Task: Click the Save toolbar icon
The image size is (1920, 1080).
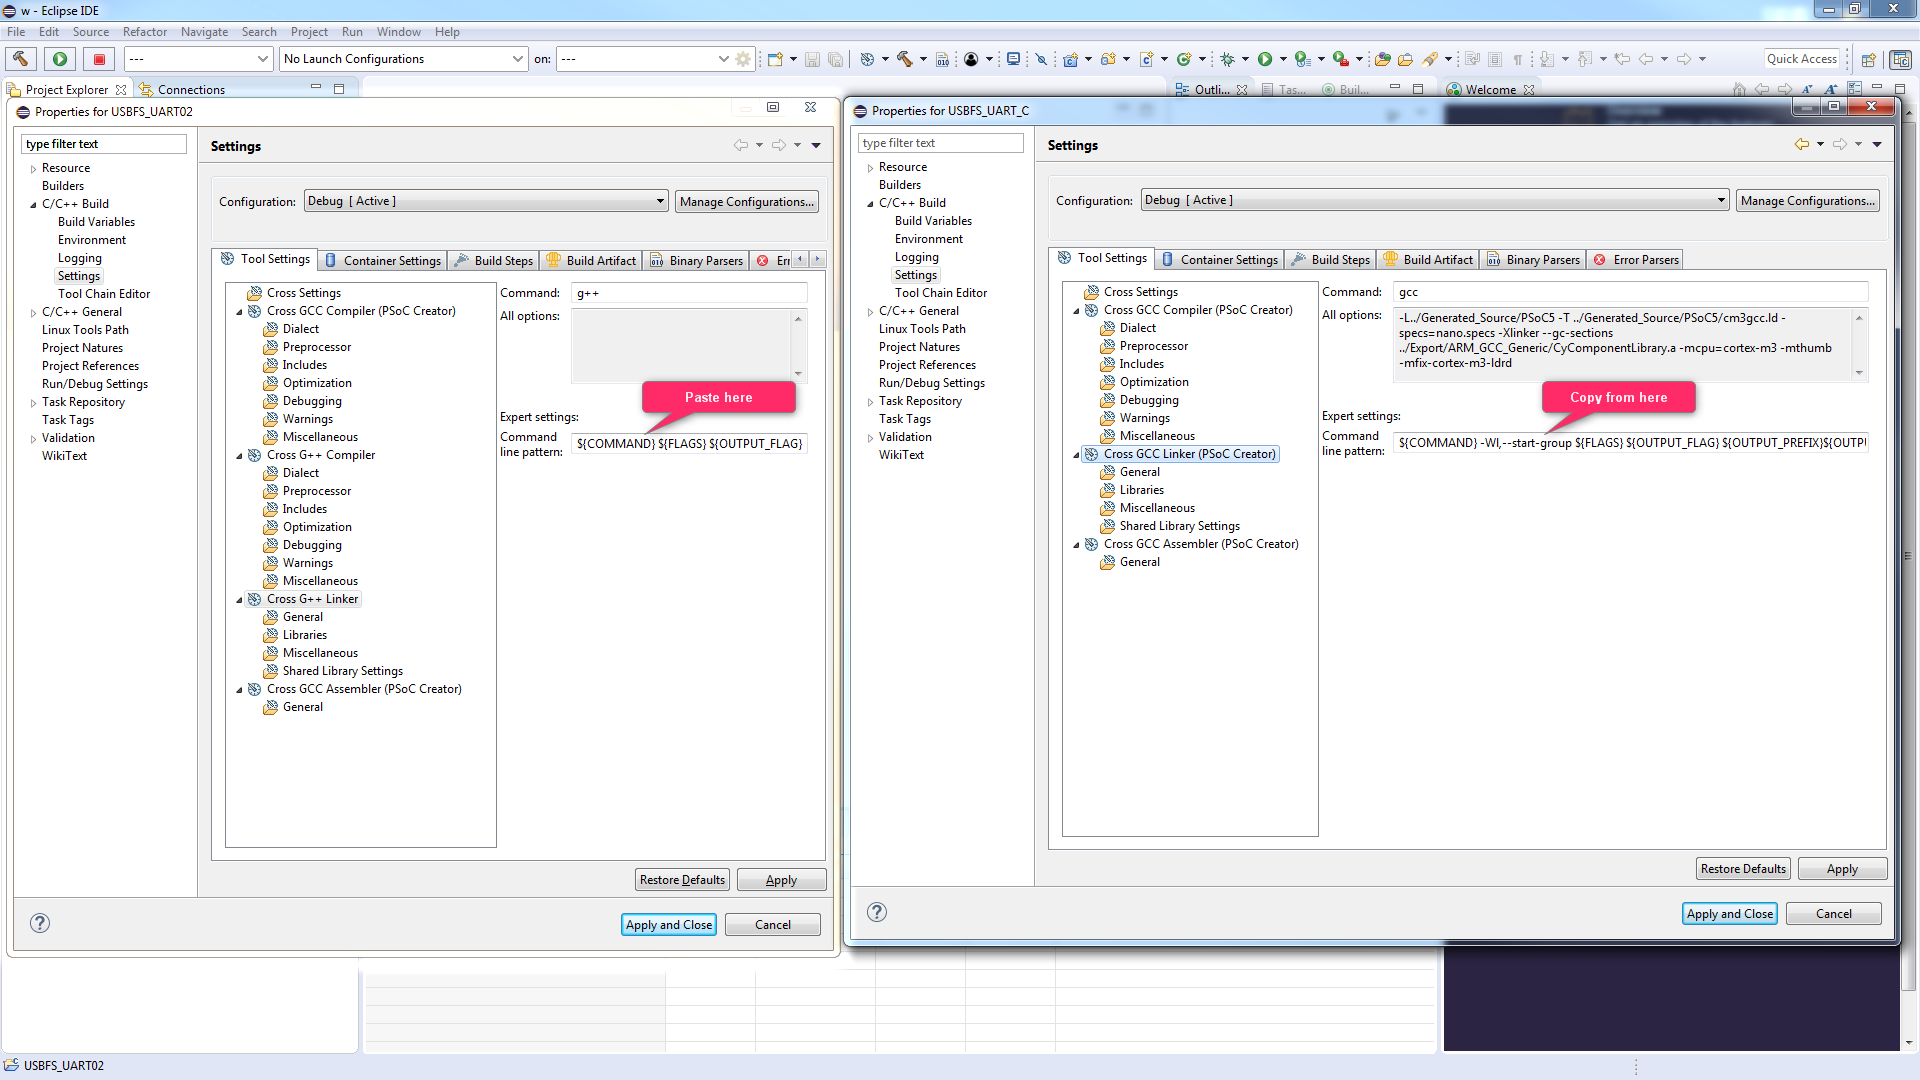Action: coord(812,59)
